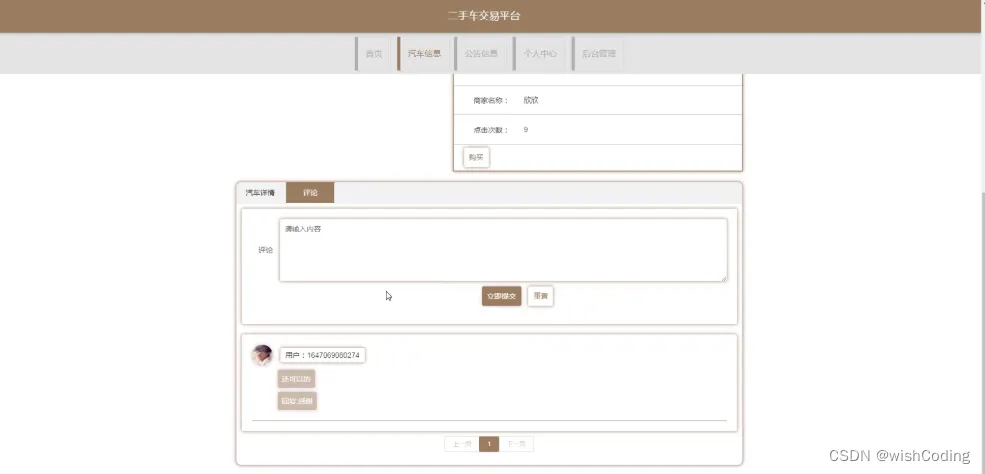Focus the comment text area

[x=503, y=250]
